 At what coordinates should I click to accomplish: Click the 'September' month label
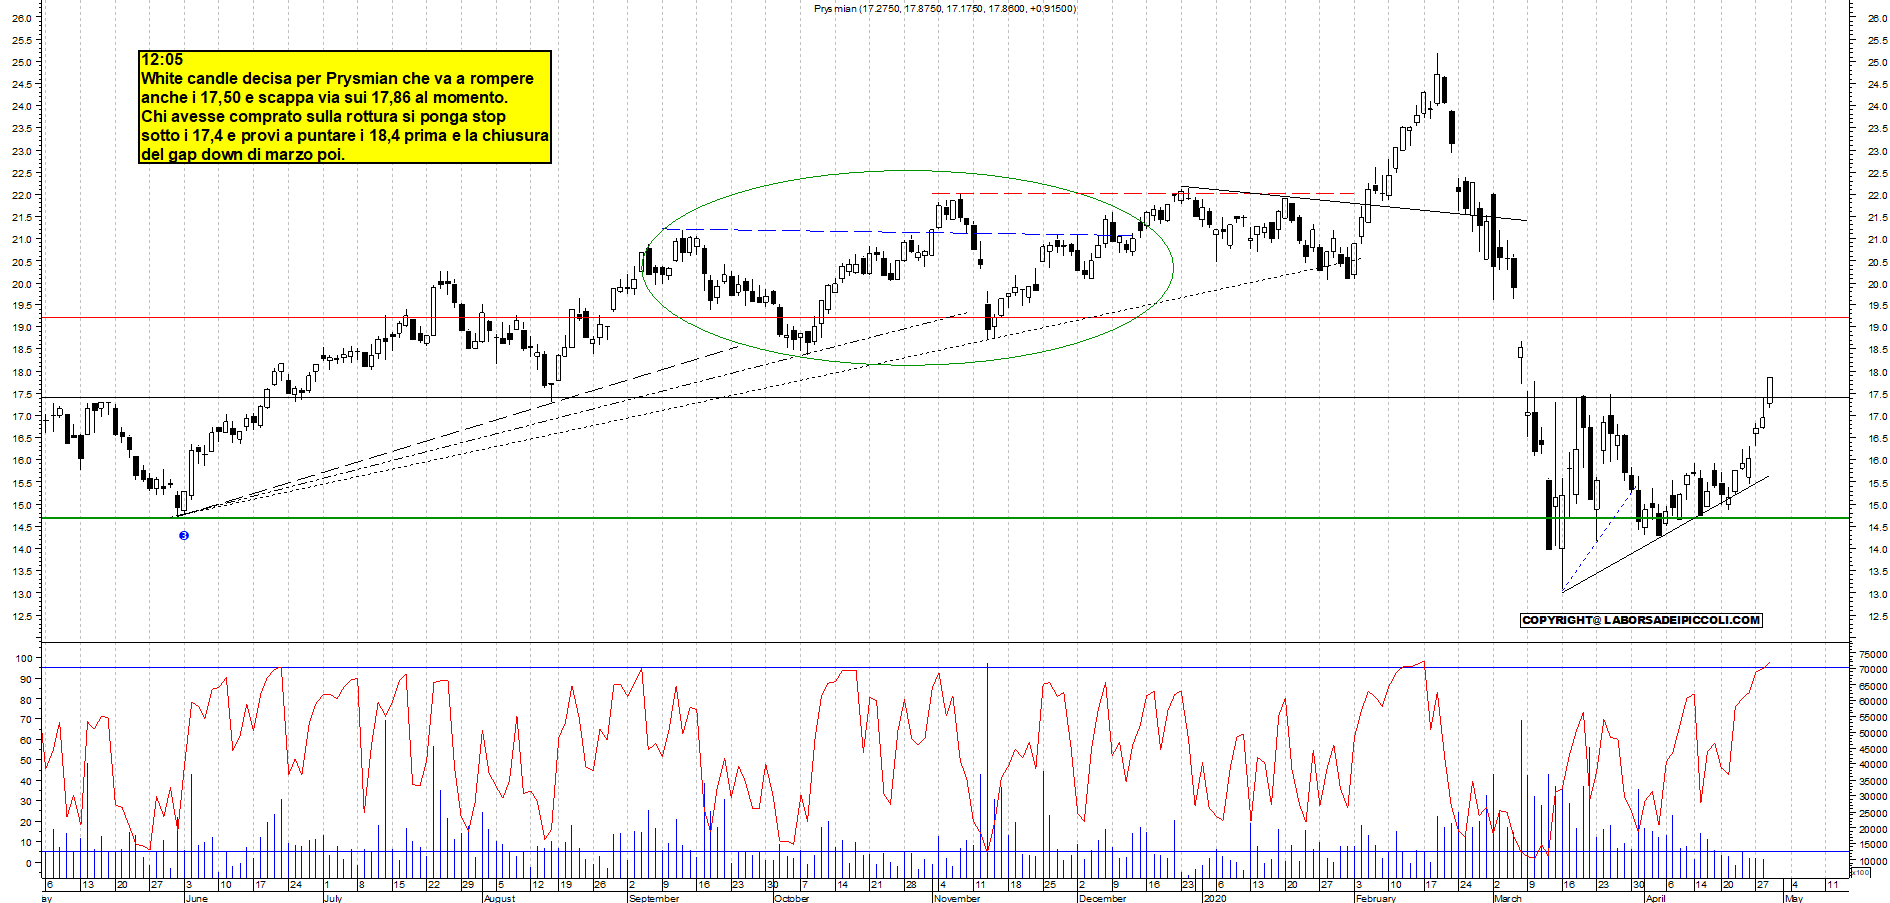click(x=654, y=898)
